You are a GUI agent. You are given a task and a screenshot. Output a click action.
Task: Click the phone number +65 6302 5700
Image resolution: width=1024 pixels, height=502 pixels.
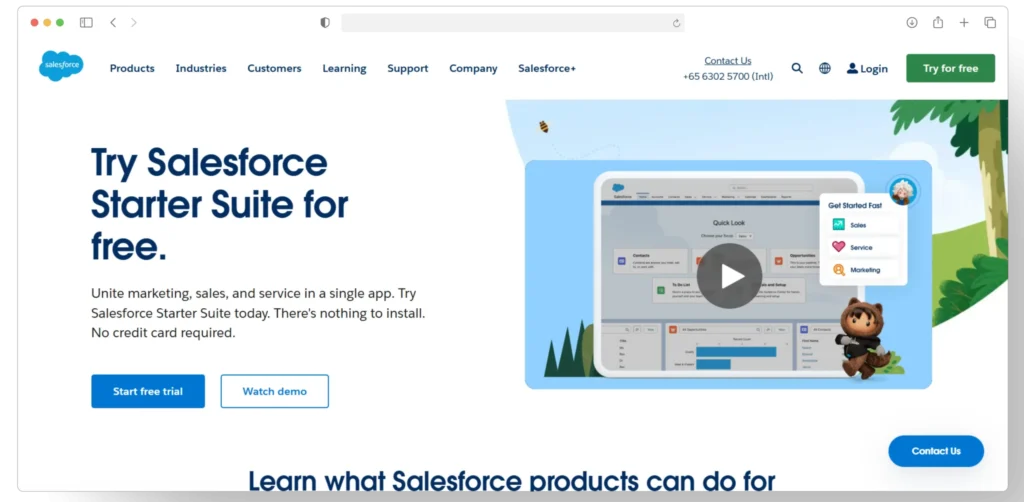(728, 76)
